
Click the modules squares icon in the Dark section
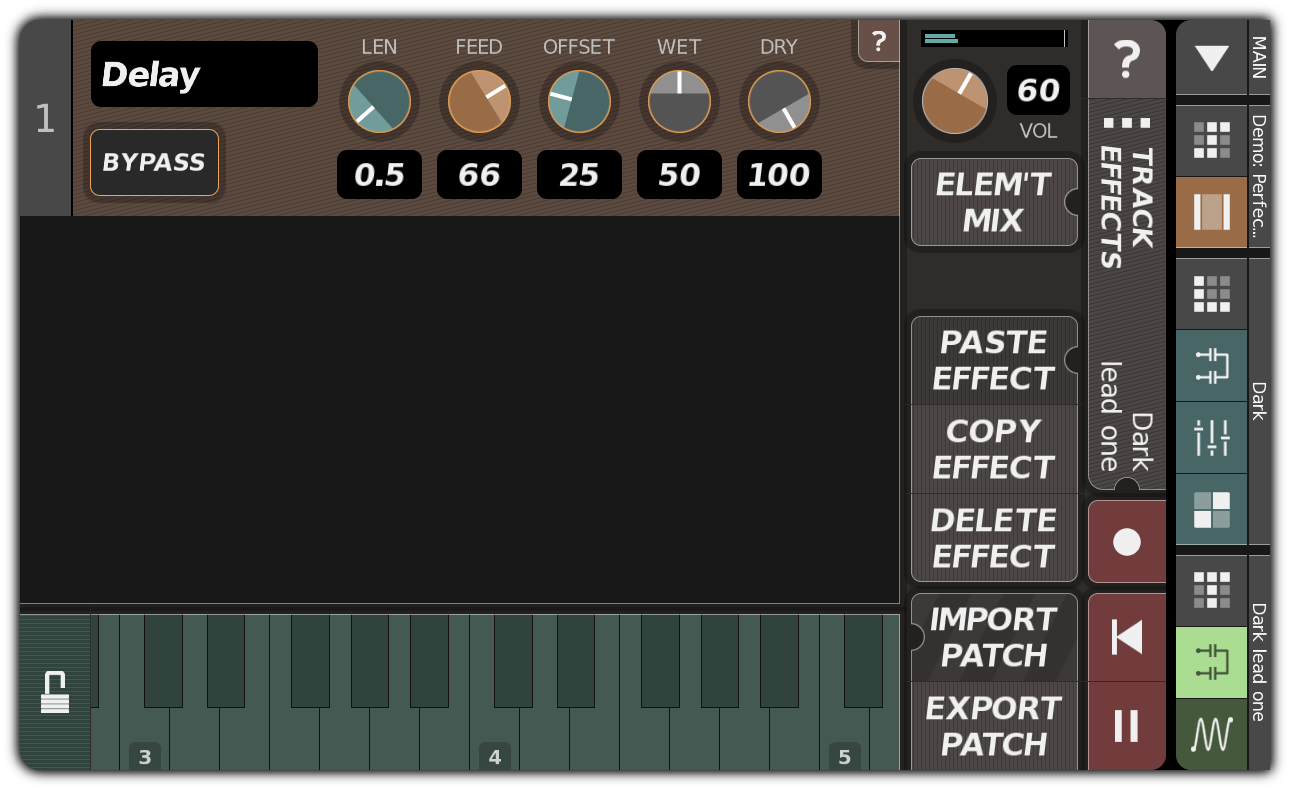click(x=1211, y=510)
